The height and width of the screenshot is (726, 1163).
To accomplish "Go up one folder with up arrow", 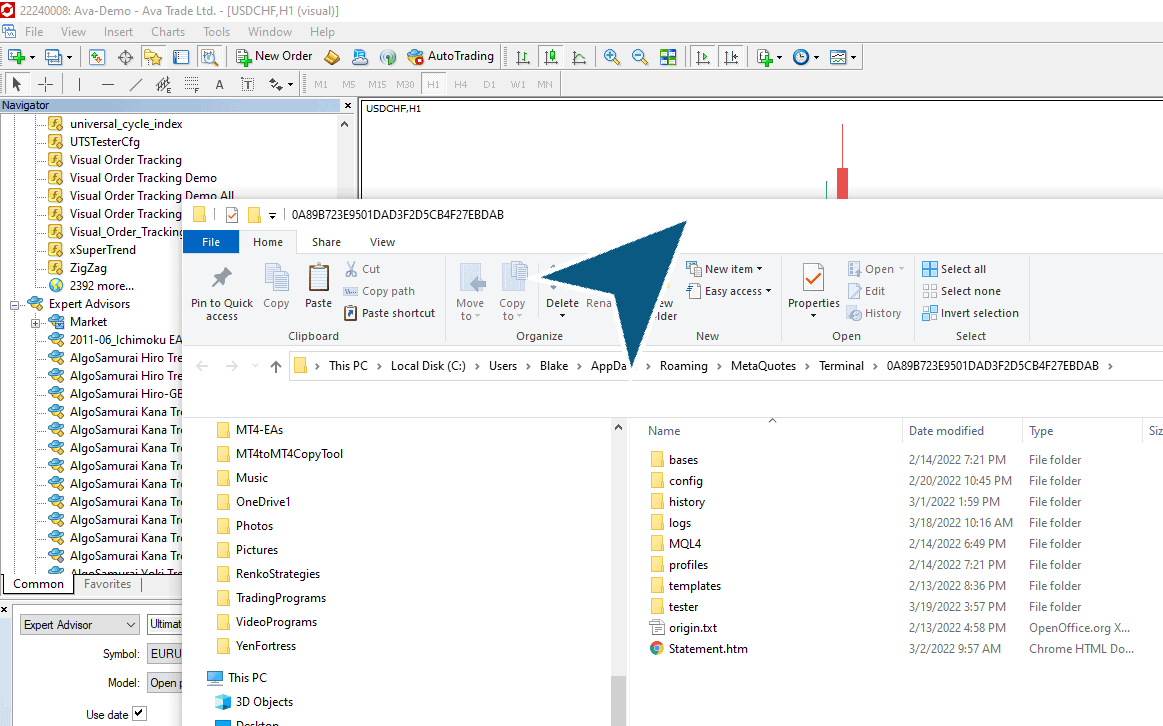I will [x=276, y=366].
